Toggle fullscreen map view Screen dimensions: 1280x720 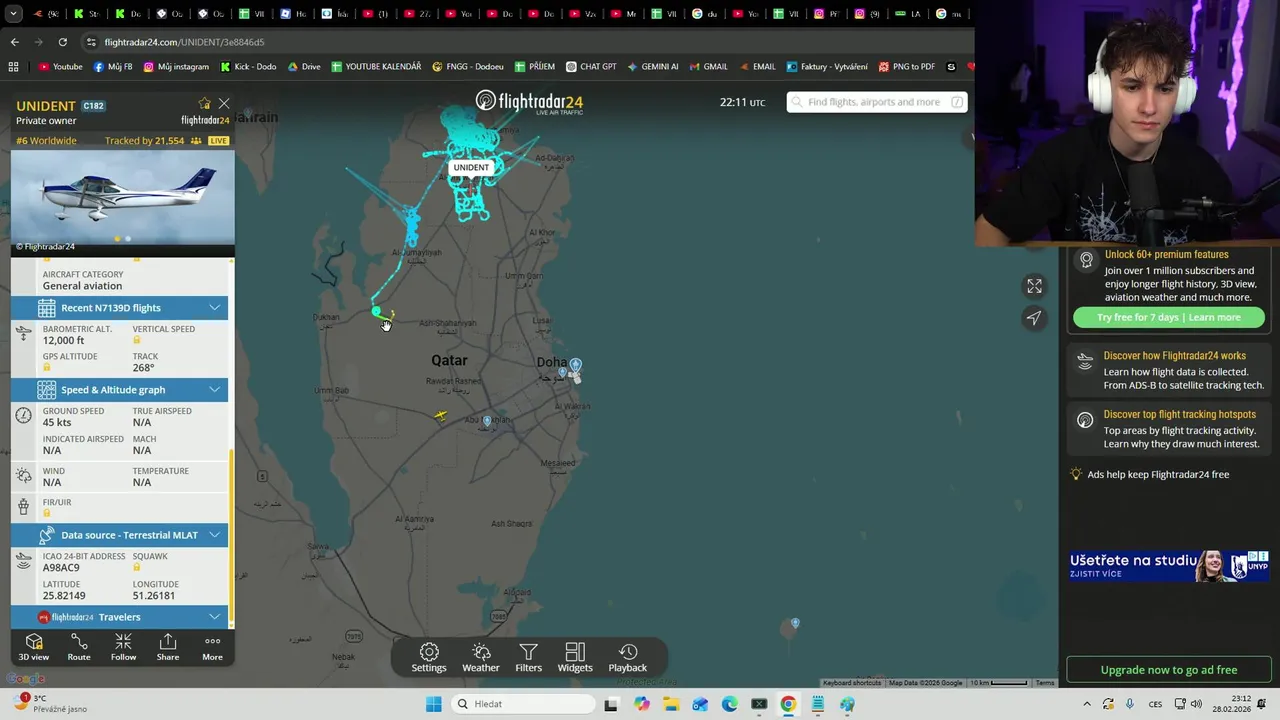pyautogui.click(x=1034, y=286)
